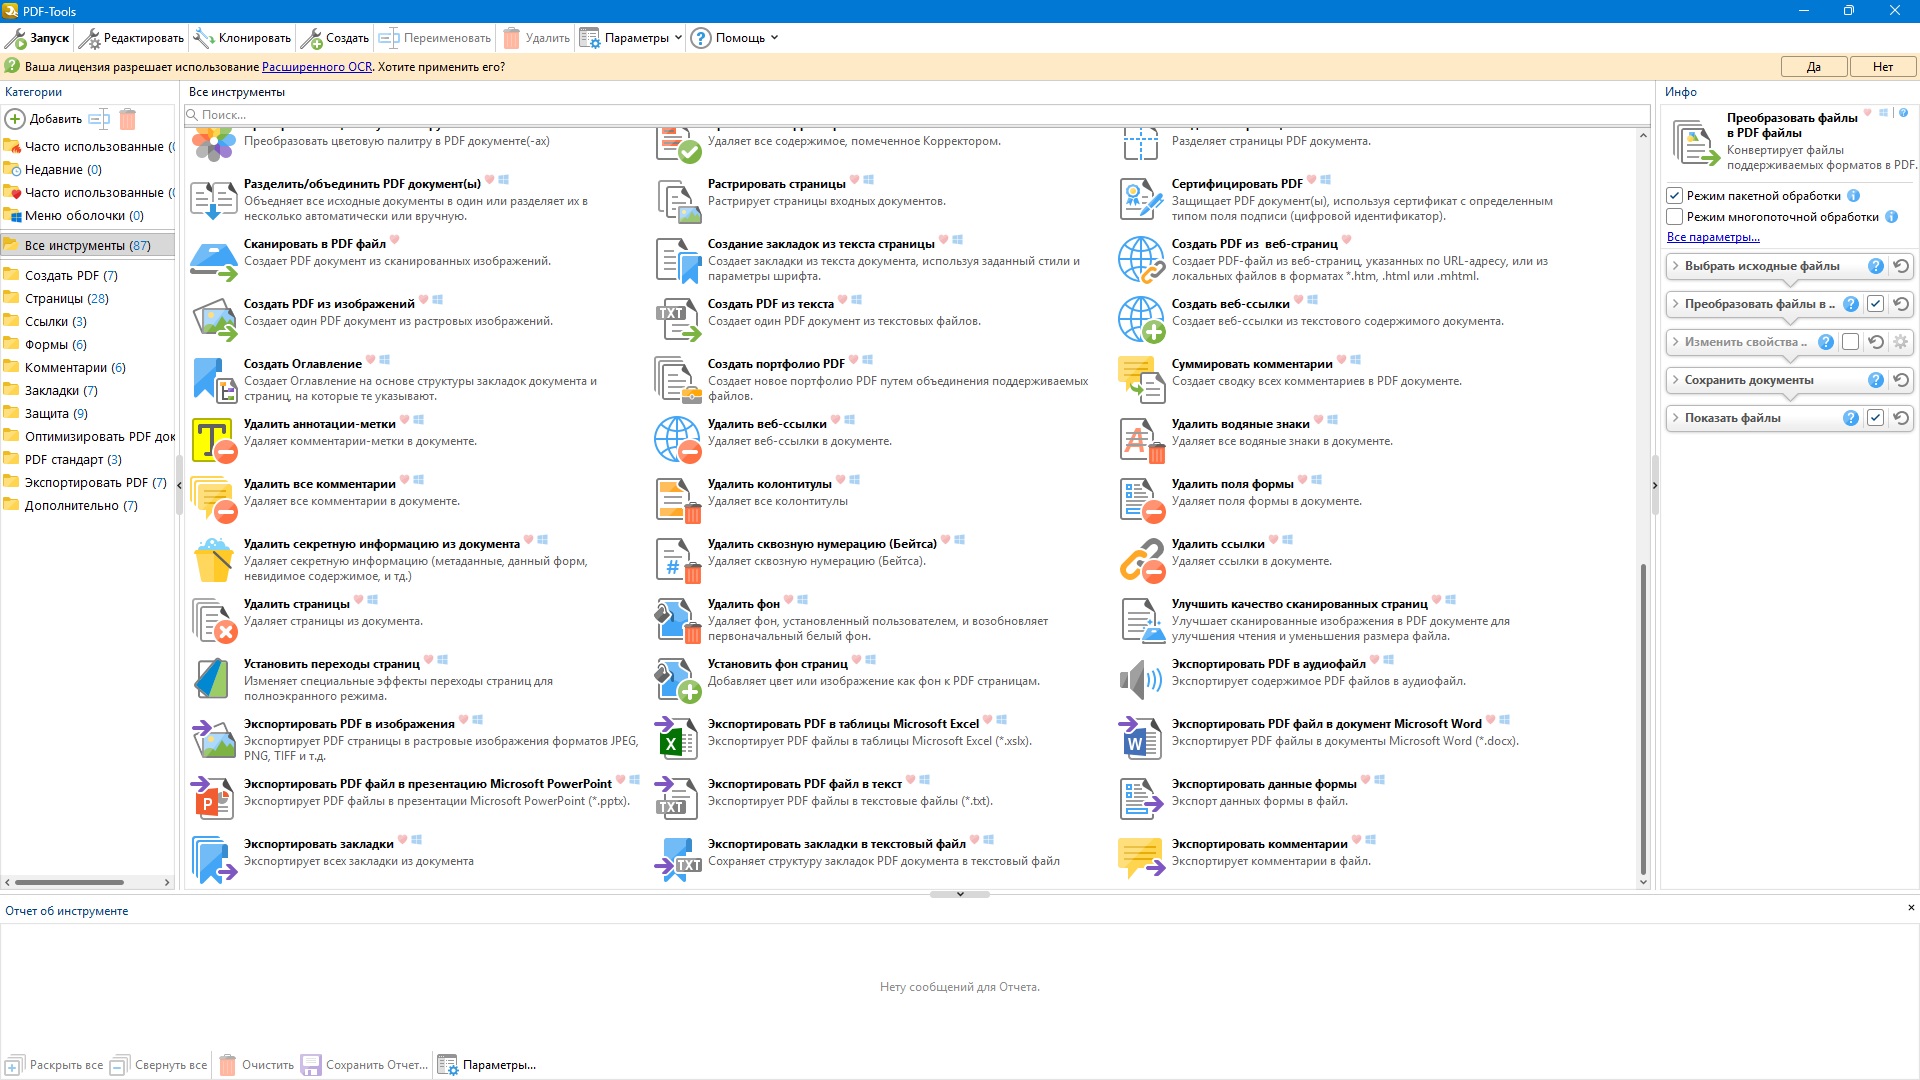The height and width of the screenshot is (1080, 1920).
Task: Open the Параметры toolbar dropdown arrow
Action: click(679, 38)
